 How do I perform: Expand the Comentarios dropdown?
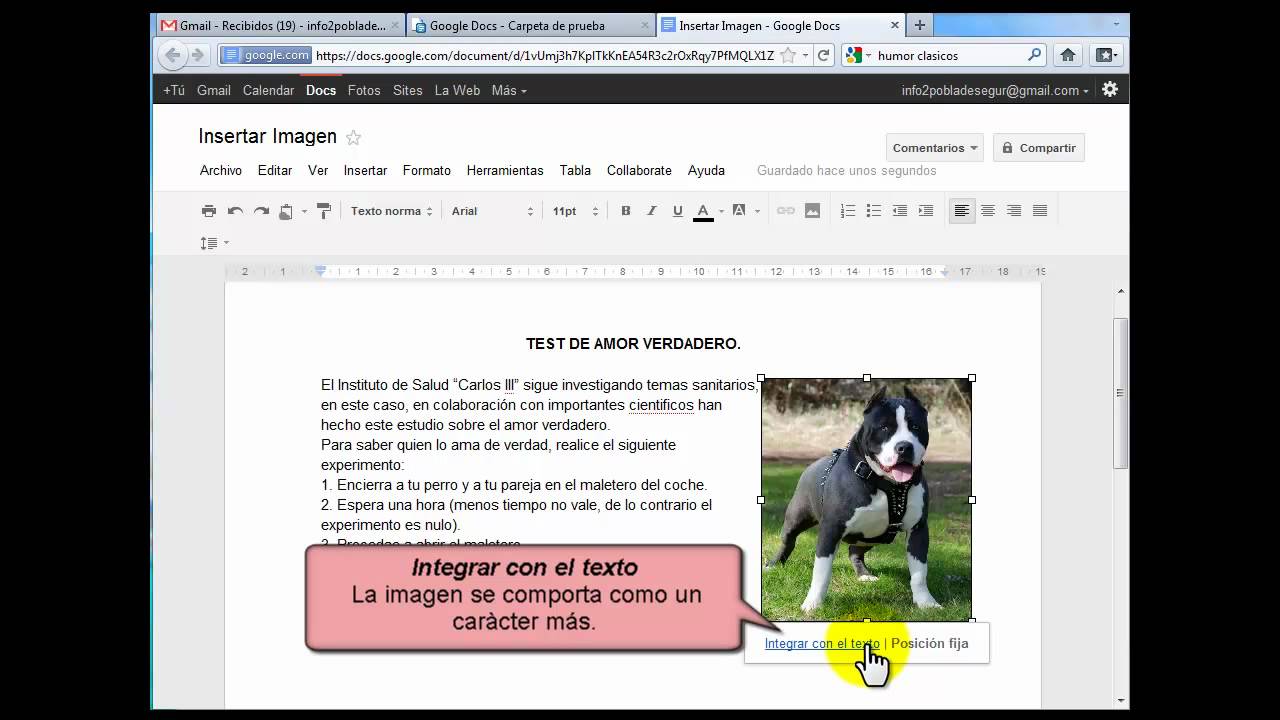[x=934, y=148]
